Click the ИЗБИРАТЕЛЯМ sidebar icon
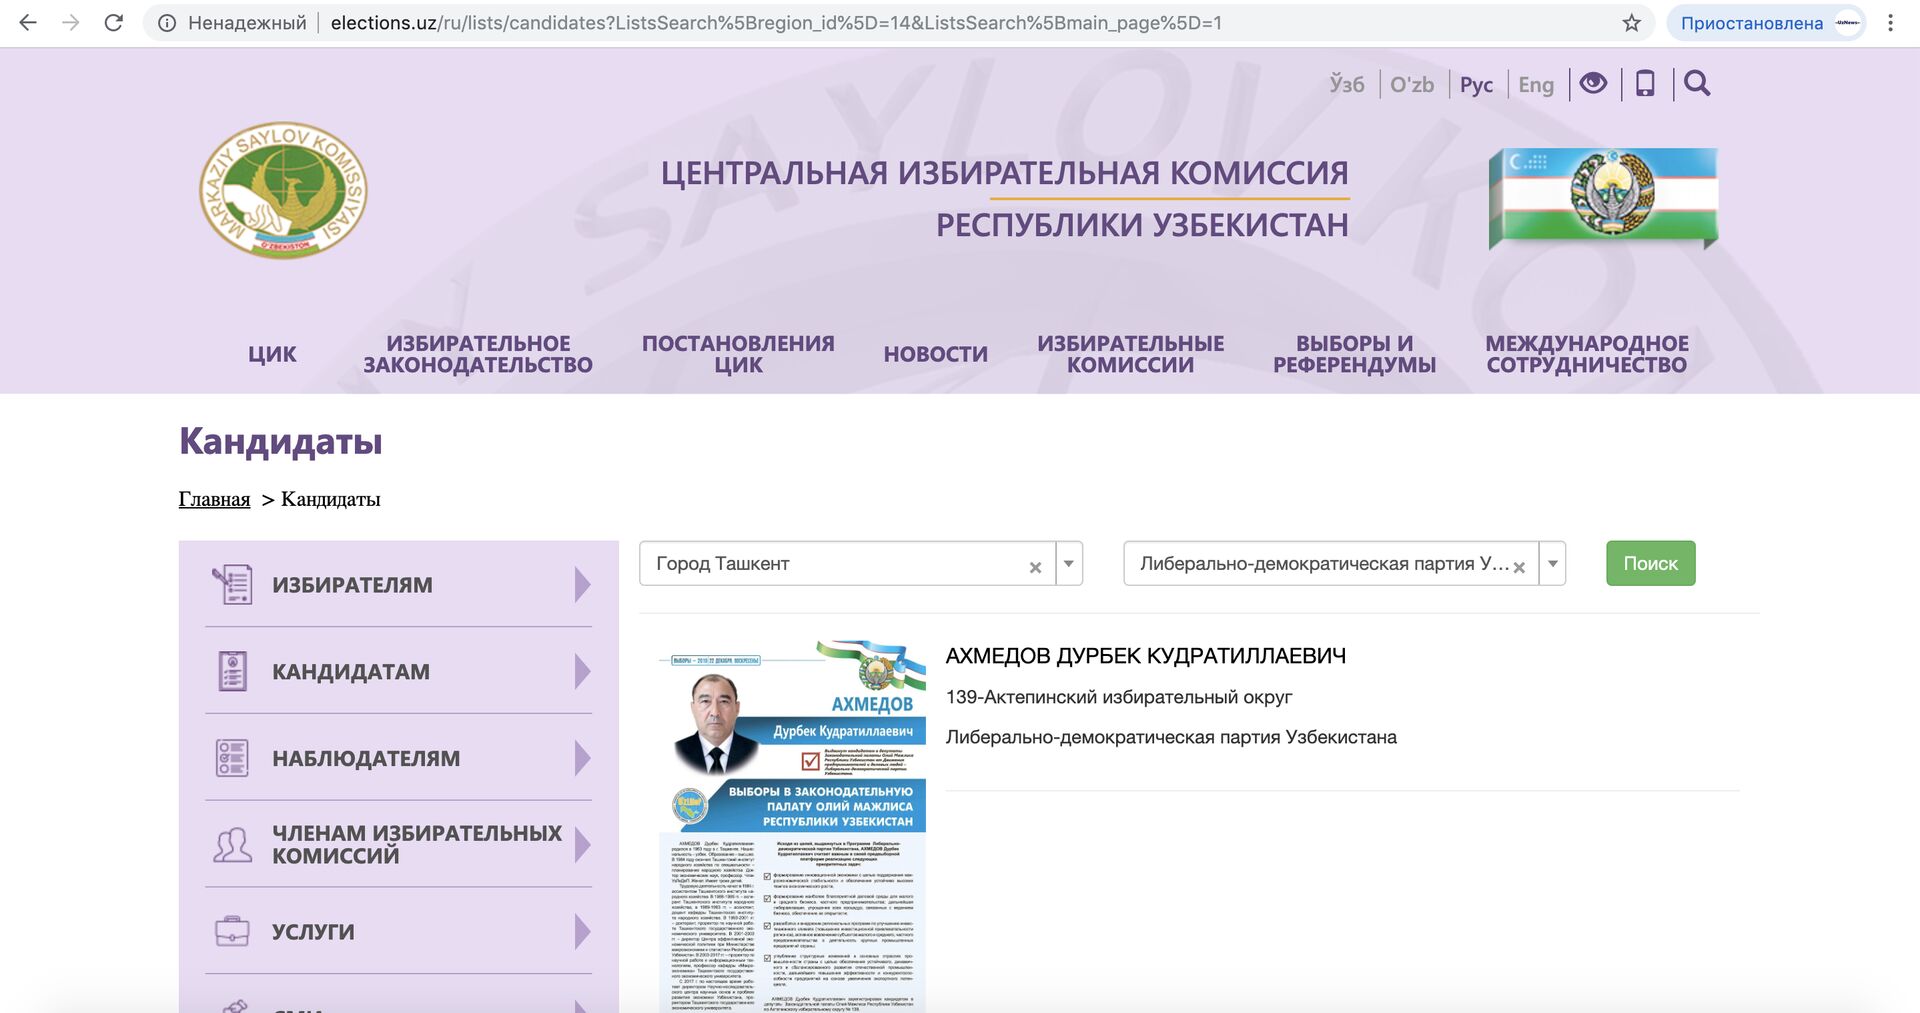The image size is (1920, 1013). click(x=232, y=584)
